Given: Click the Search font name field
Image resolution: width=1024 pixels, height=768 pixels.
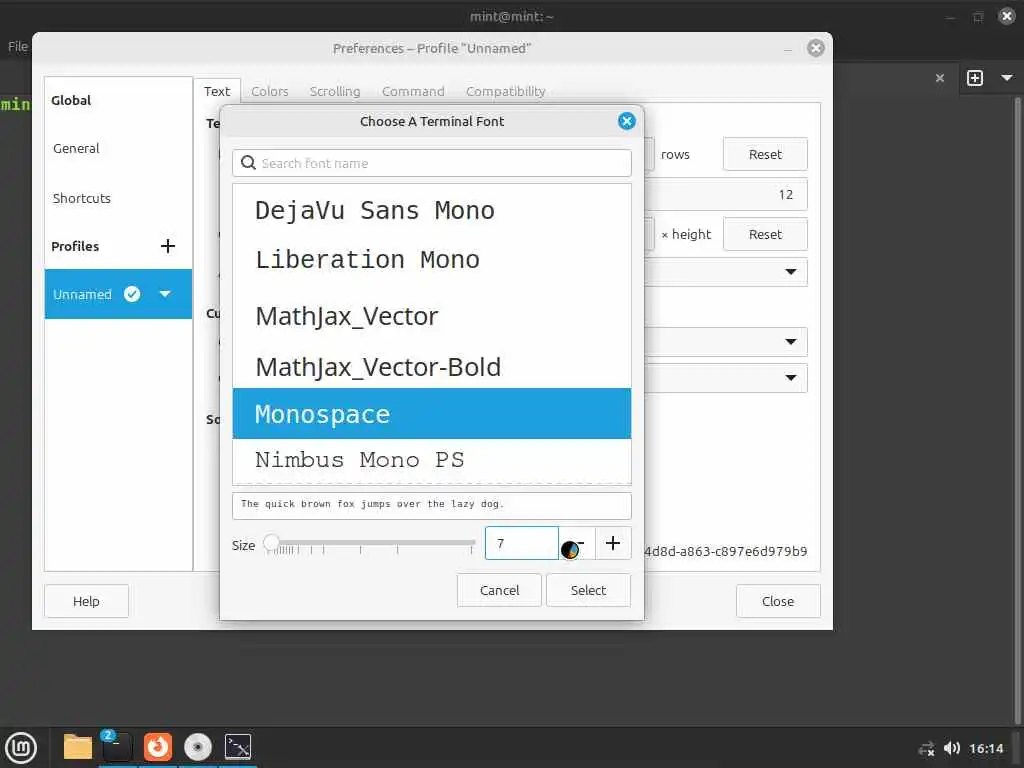Looking at the screenshot, I should click(432, 163).
